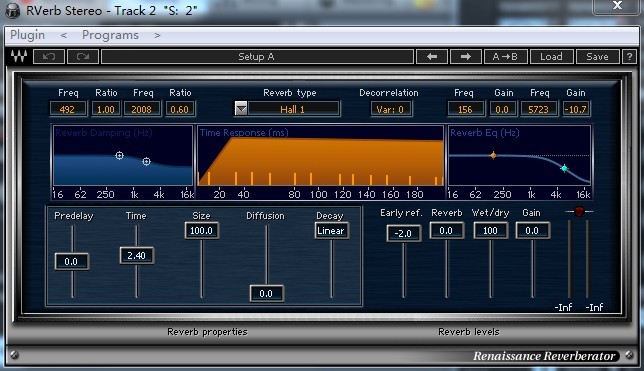Image resolution: width=644 pixels, height=371 pixels.
Task: Go to previous preset with left arrow
Action: (x=432, y=57)
